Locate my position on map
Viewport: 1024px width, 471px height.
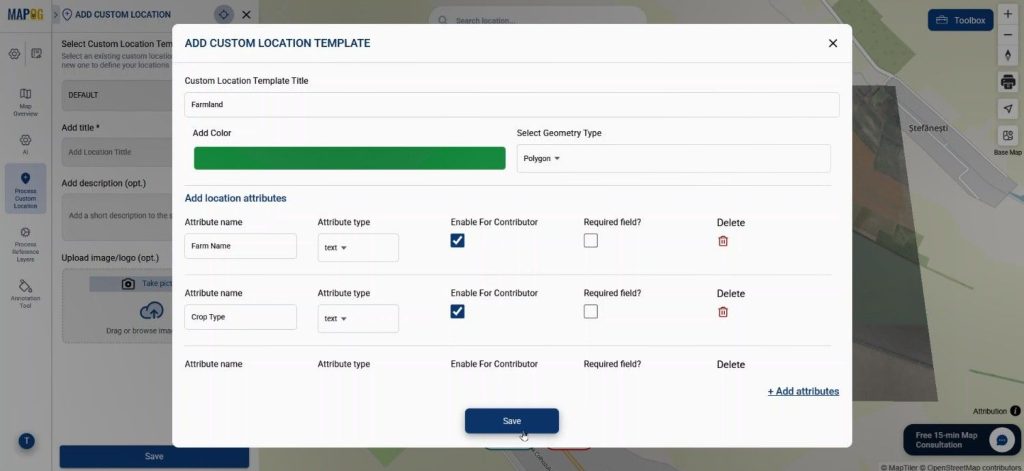(x=1008, y=108)
